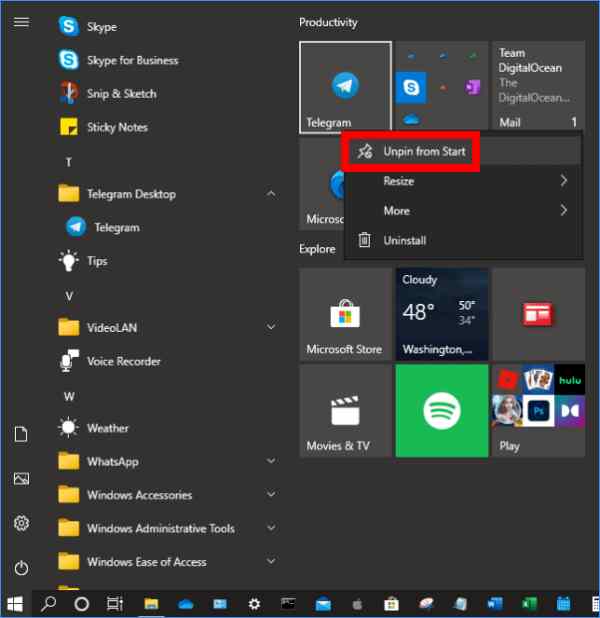
Task: Open the green Spotify tile
Action: click(442, 411)
